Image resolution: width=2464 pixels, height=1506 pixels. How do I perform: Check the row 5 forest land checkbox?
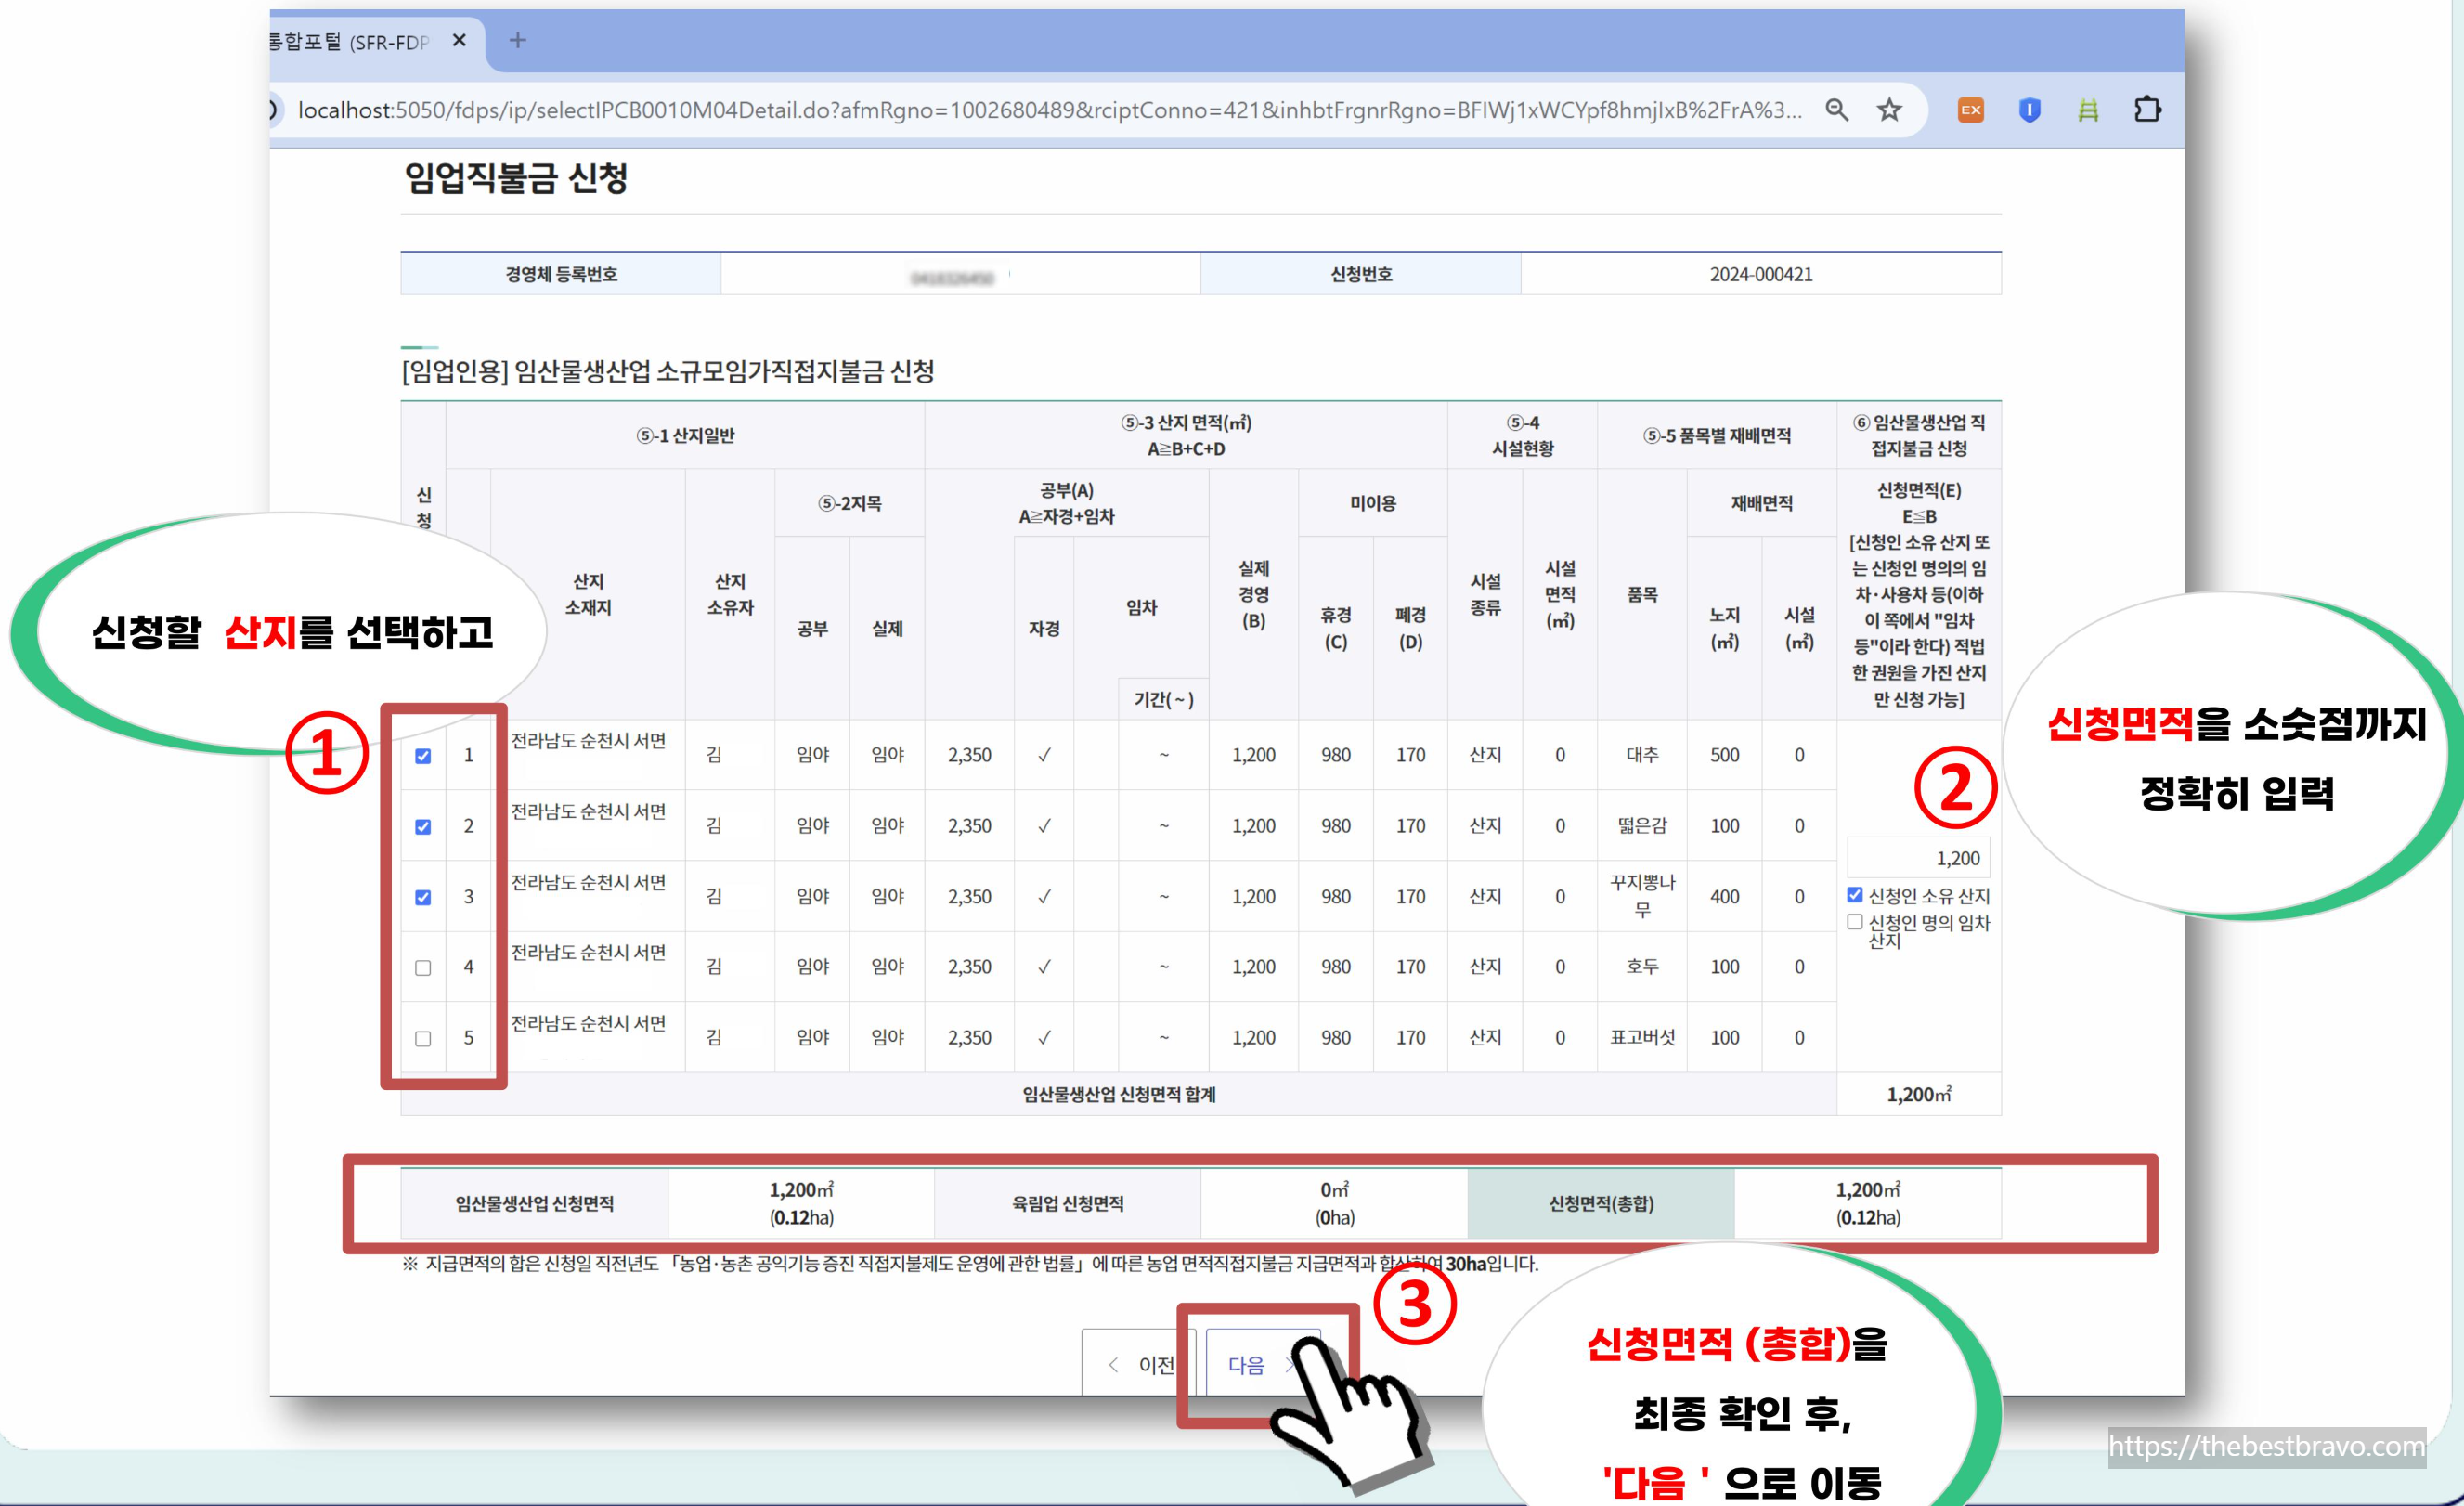[x=423, y=1039]
